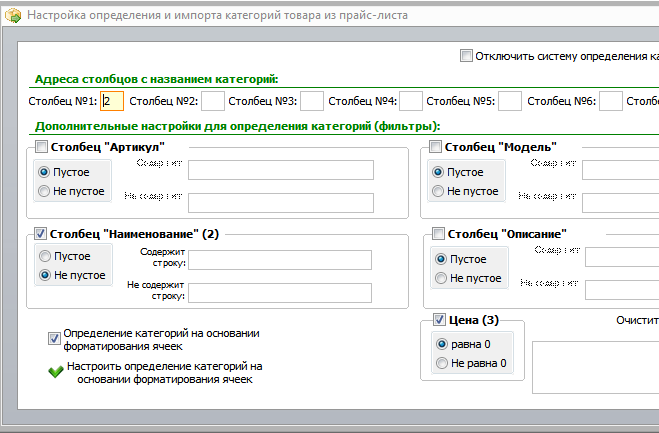Select Пустое radio in Описание group

click(x=440, y=259)
